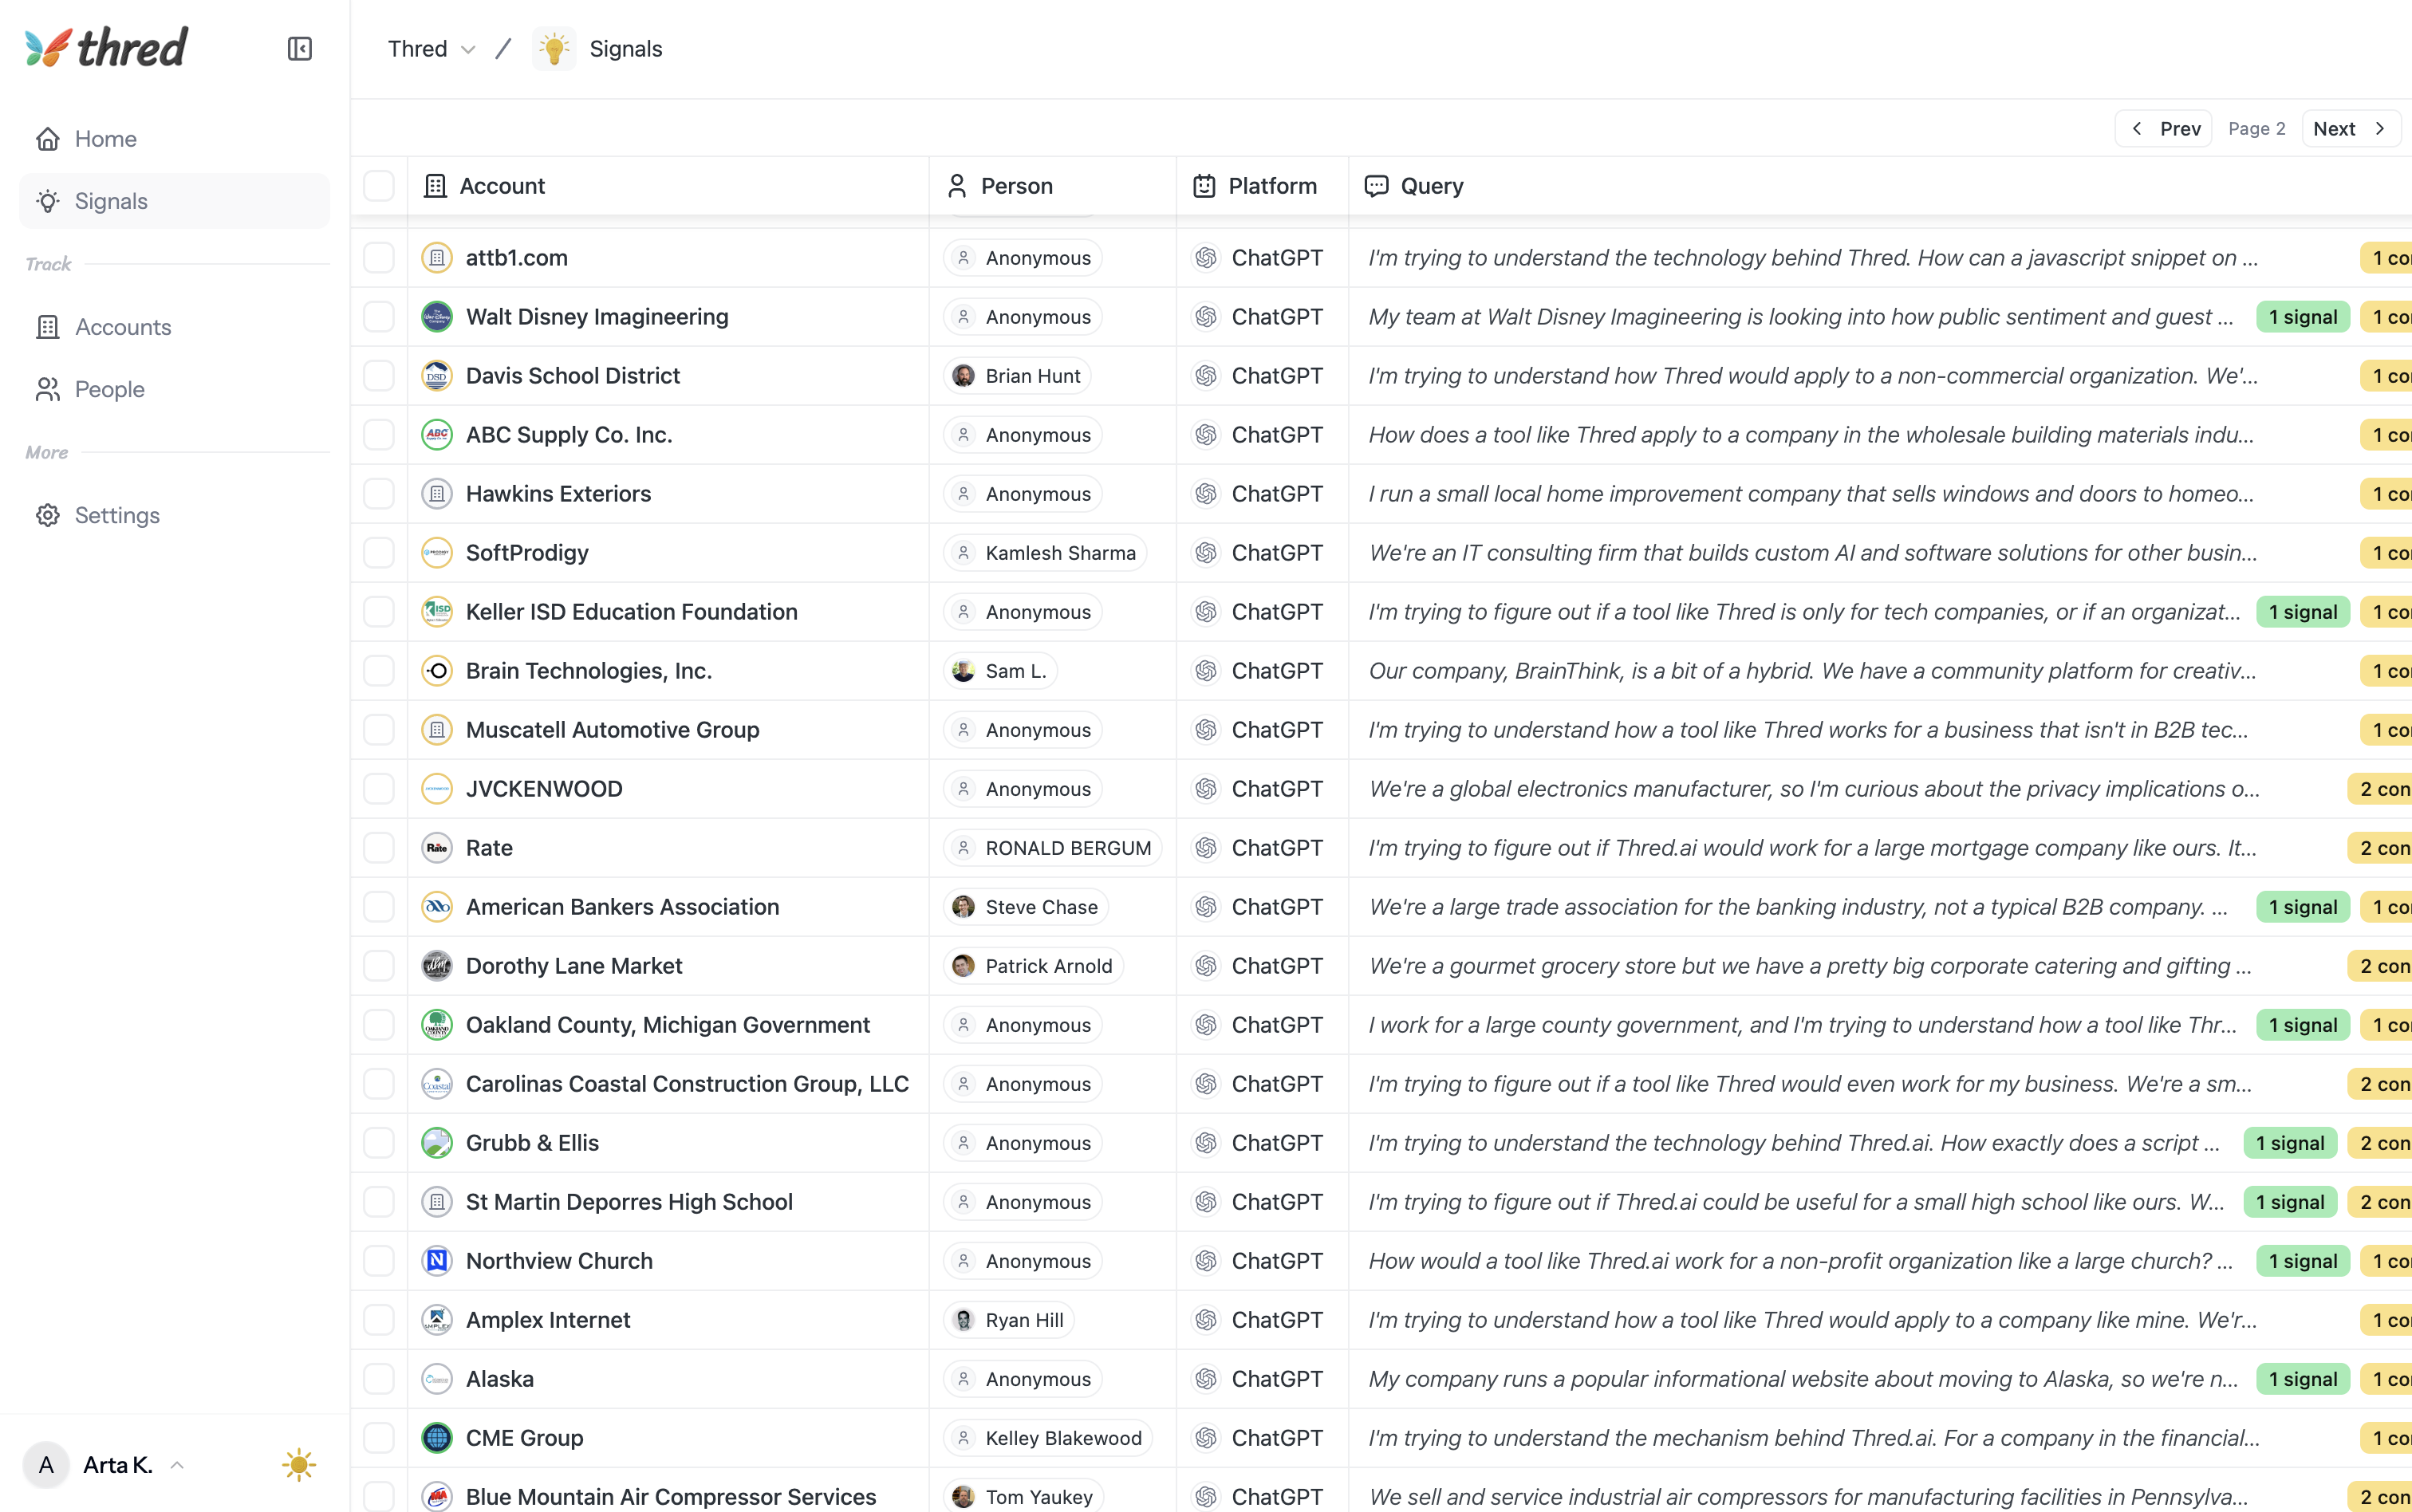Click Walt Disney Imagineering account logo
2412x1512 pixels.
437,317
